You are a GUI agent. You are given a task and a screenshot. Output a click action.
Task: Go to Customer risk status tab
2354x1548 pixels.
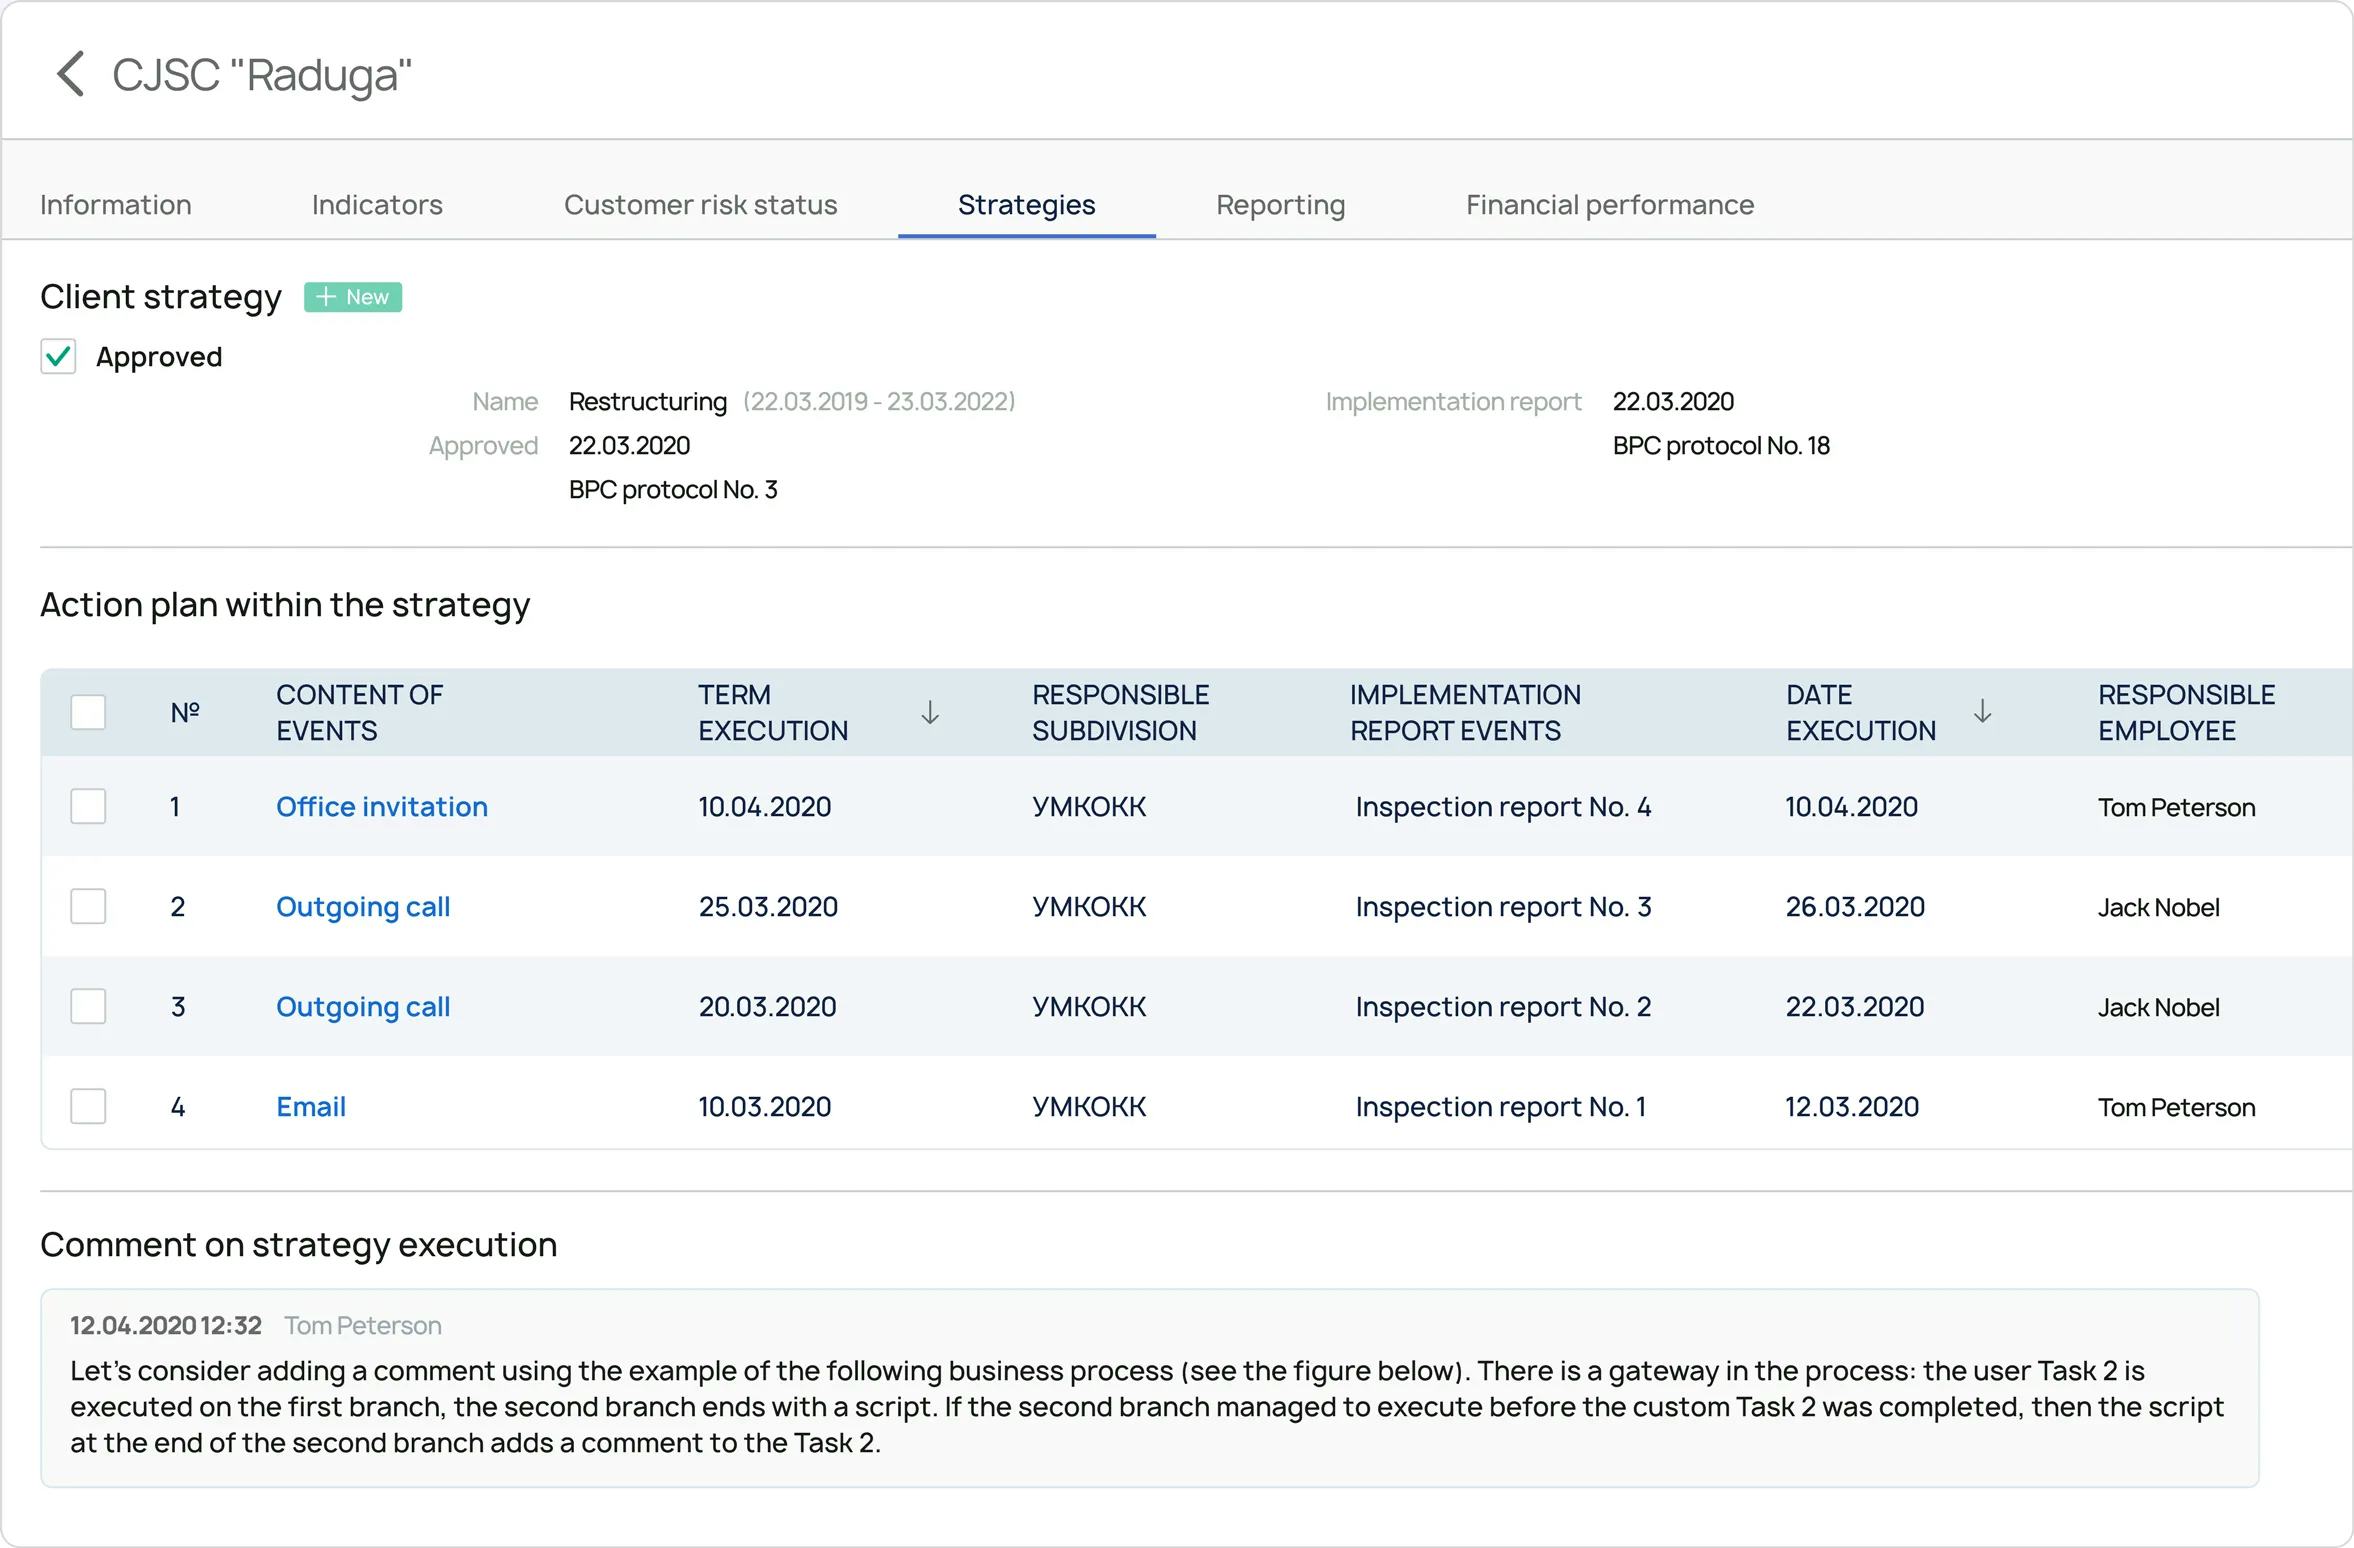pyautogui.click(x=700, y=205)
